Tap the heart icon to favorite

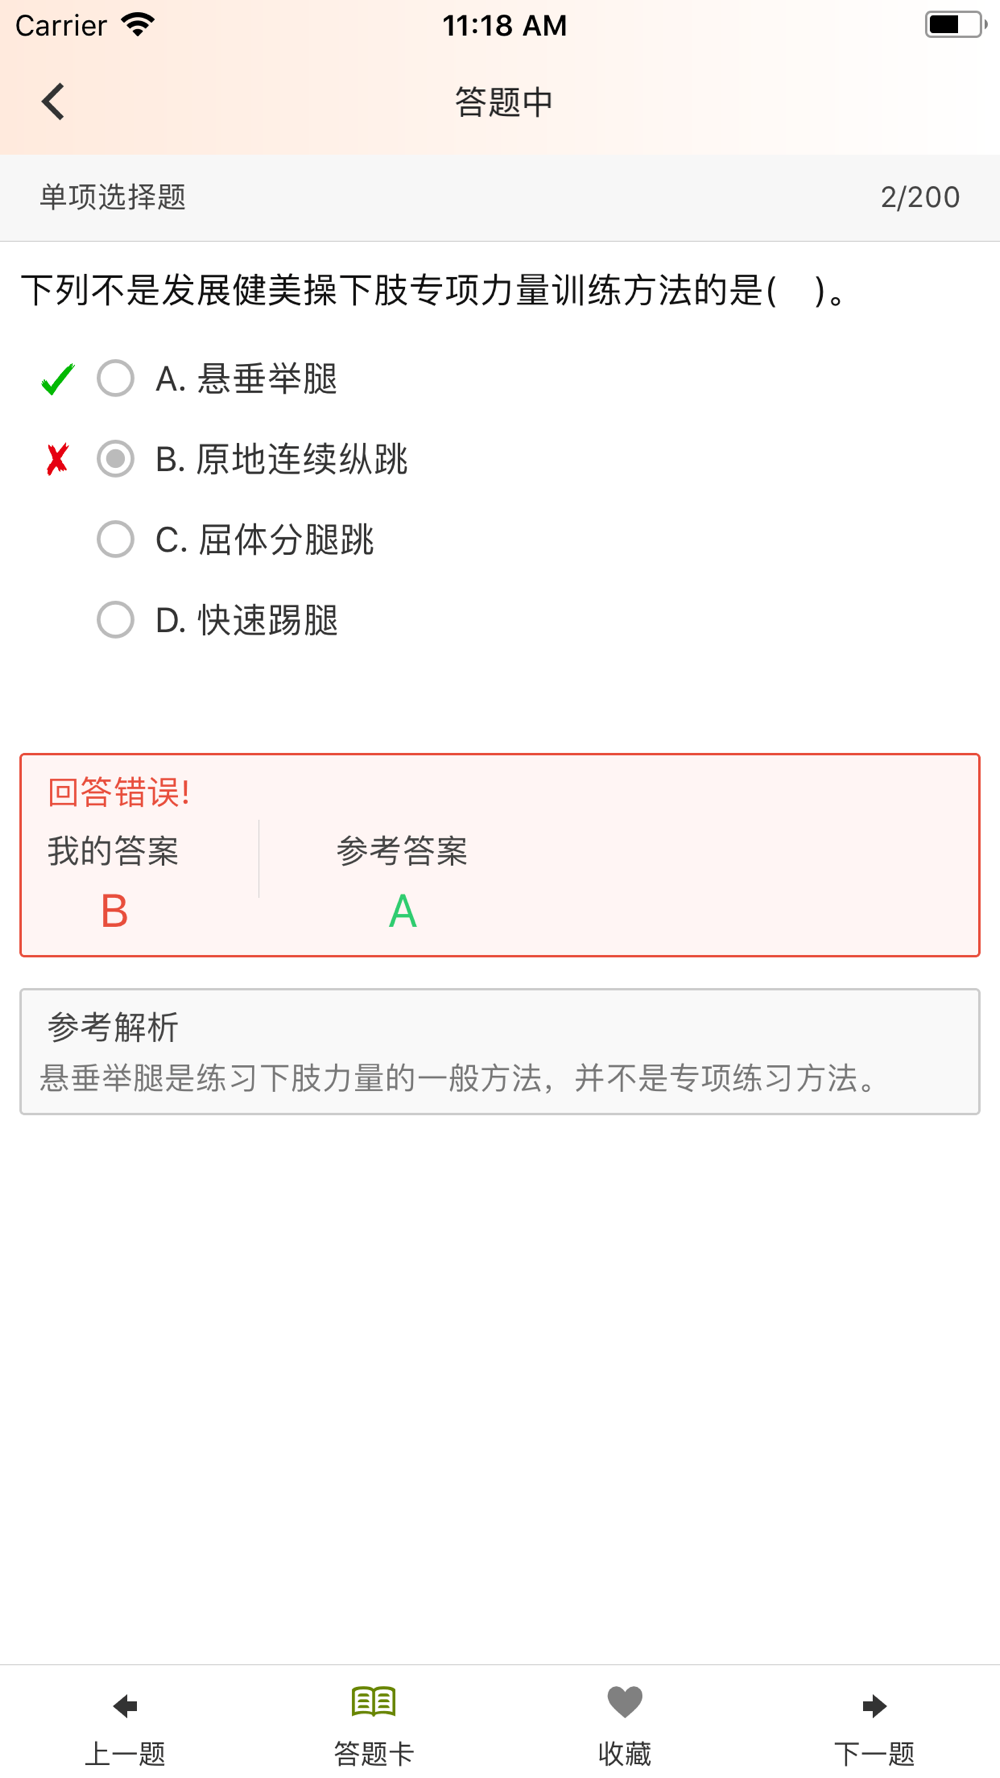pos(625,1701)
